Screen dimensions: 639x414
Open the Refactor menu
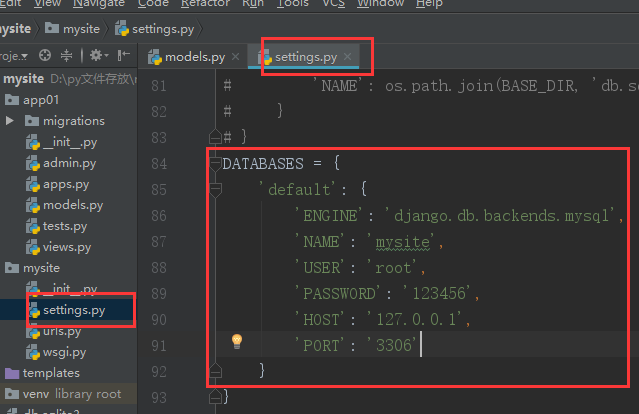(205, 3)
